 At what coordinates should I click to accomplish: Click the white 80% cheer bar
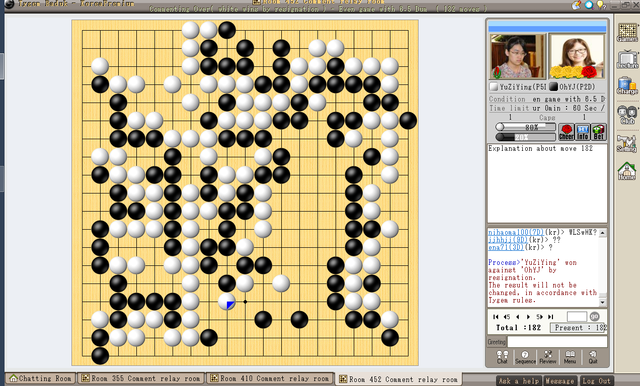click(526, 127)
